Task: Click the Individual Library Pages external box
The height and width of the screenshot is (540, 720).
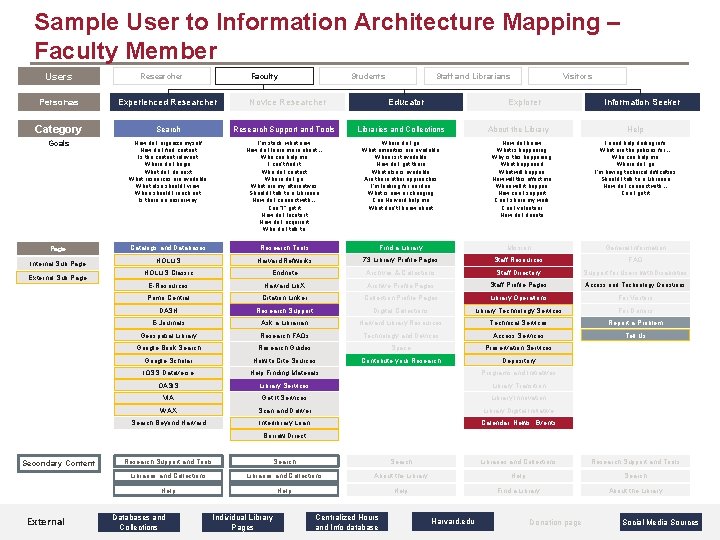Action: click(242, 522)
